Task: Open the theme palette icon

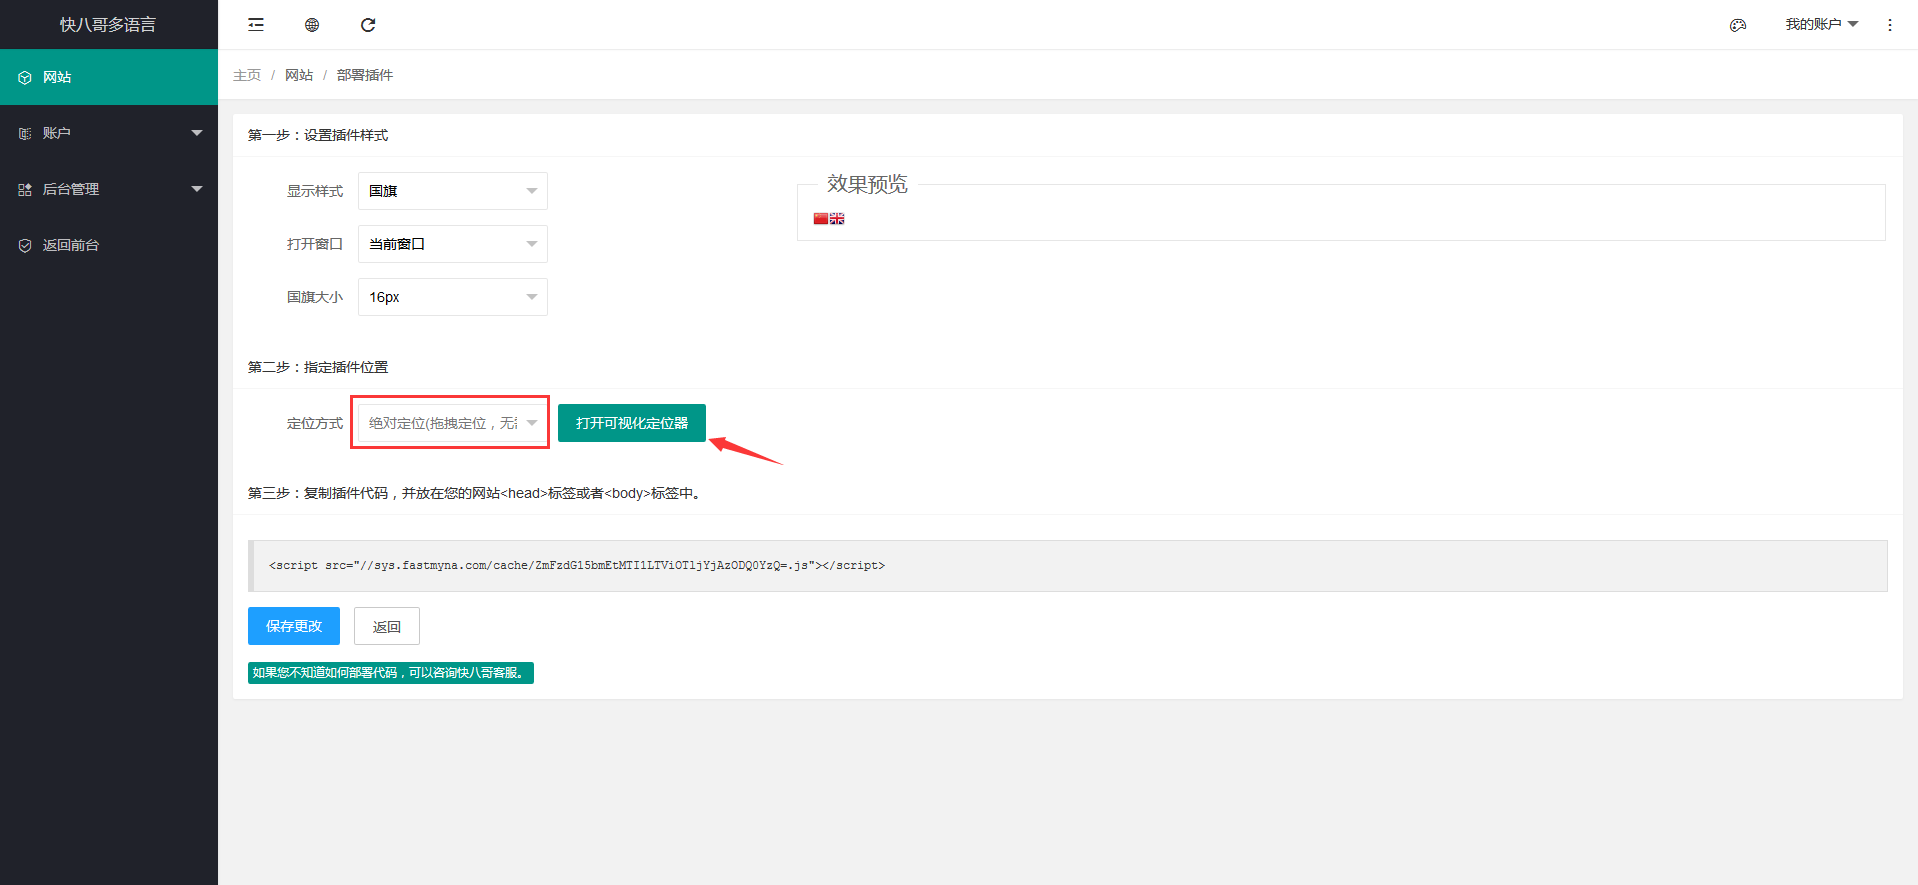Action: [x=1738, y=25]
